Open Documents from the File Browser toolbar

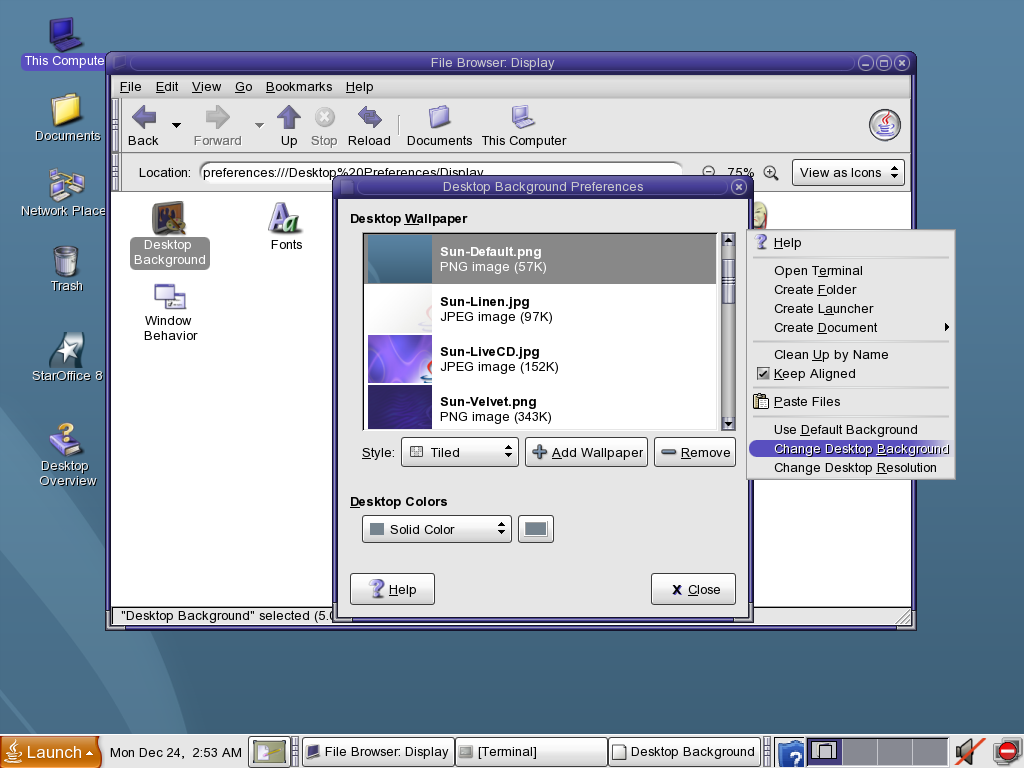coord(439,125)
